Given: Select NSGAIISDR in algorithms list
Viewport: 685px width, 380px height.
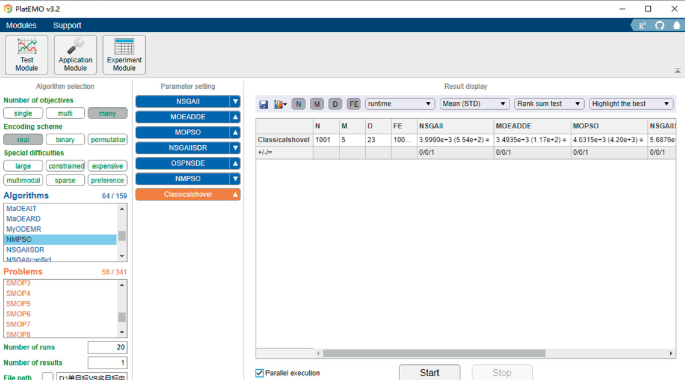Looking at the screenshot, I should (60, 250).
